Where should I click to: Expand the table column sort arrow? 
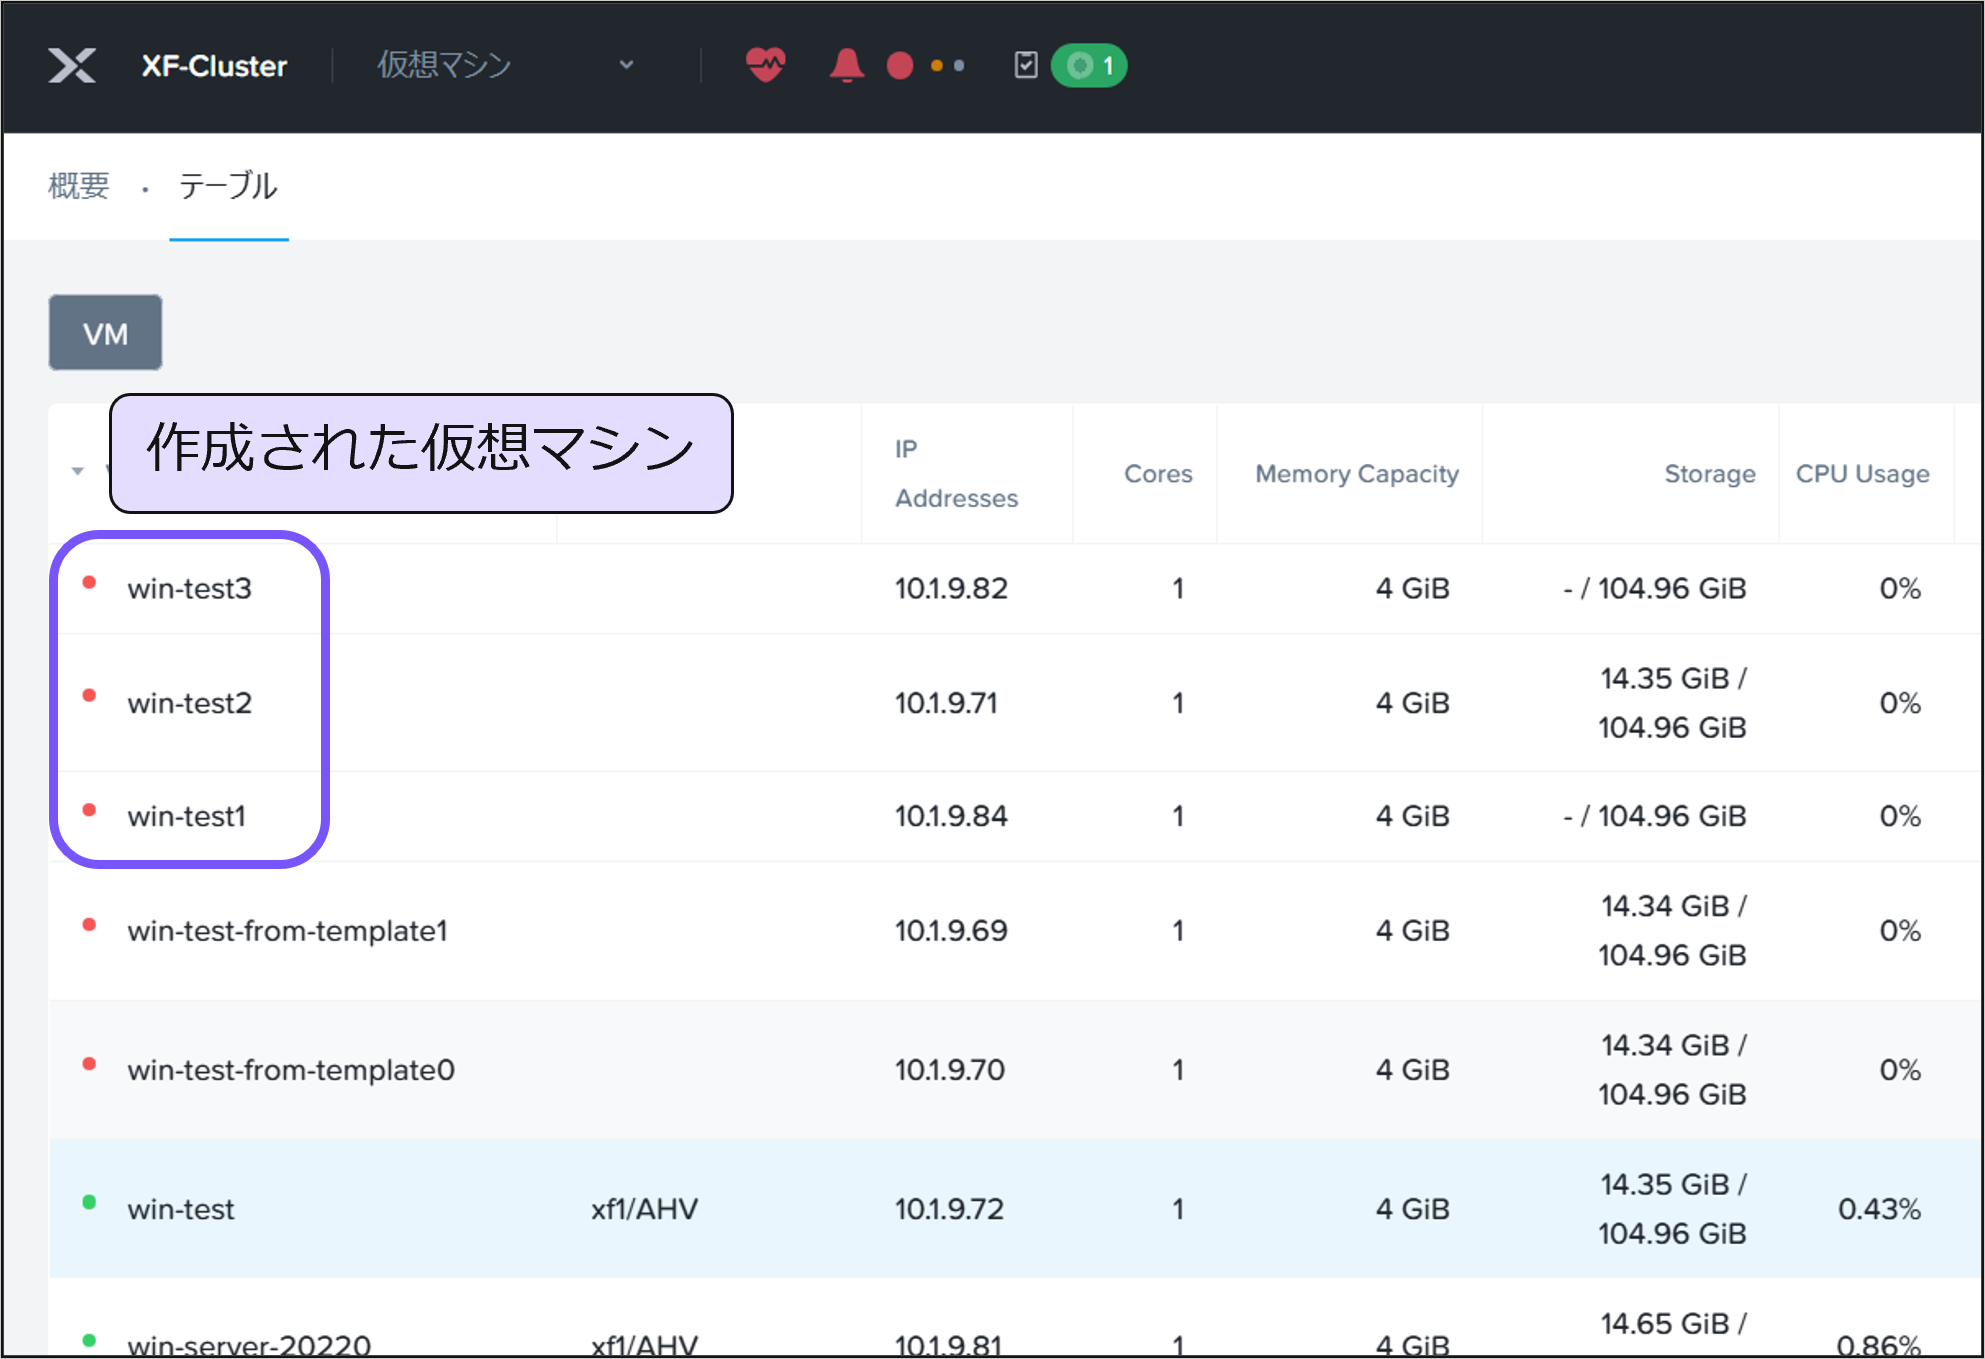[x=78, y=470]
